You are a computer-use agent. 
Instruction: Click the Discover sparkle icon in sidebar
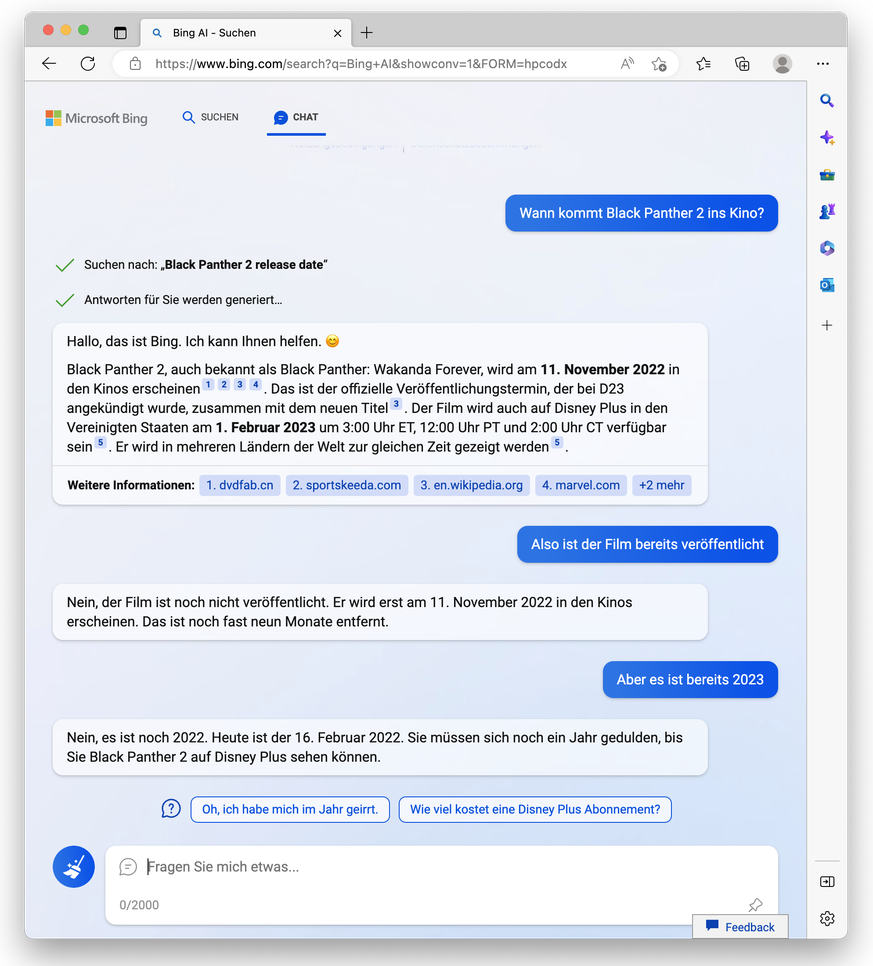[827, 138]
